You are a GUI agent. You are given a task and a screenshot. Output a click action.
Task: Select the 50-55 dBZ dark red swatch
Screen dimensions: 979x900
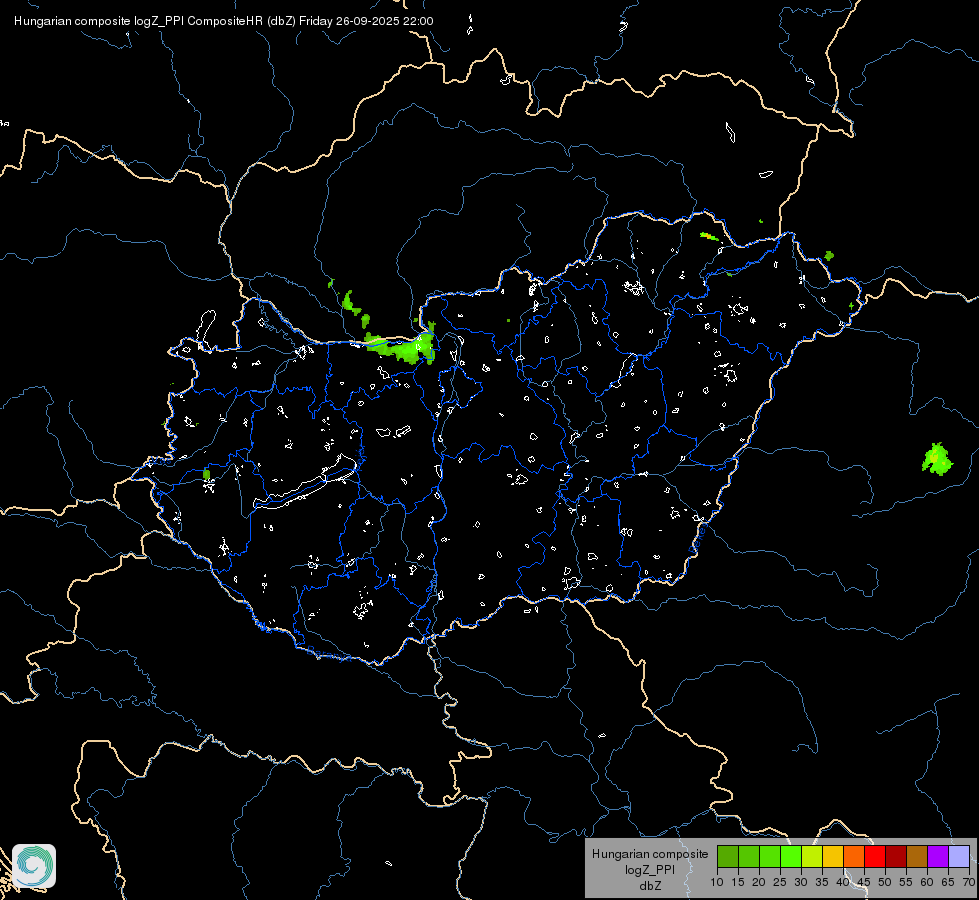point(895,856)
